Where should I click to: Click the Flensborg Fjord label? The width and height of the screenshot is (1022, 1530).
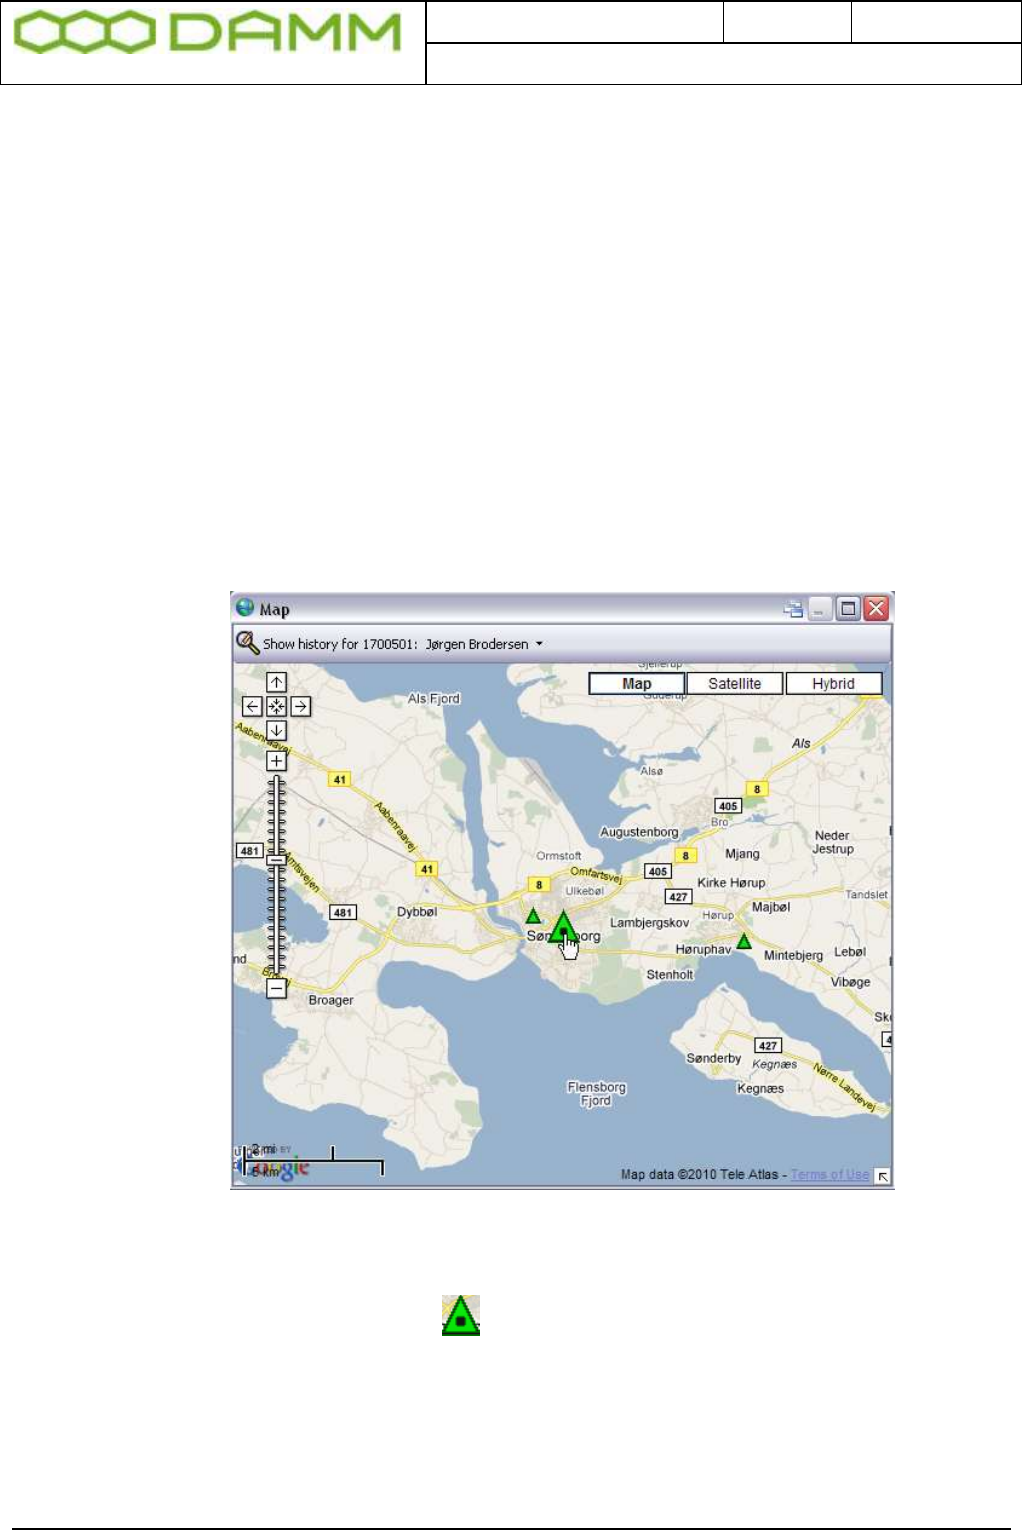tap(596, 1094)
